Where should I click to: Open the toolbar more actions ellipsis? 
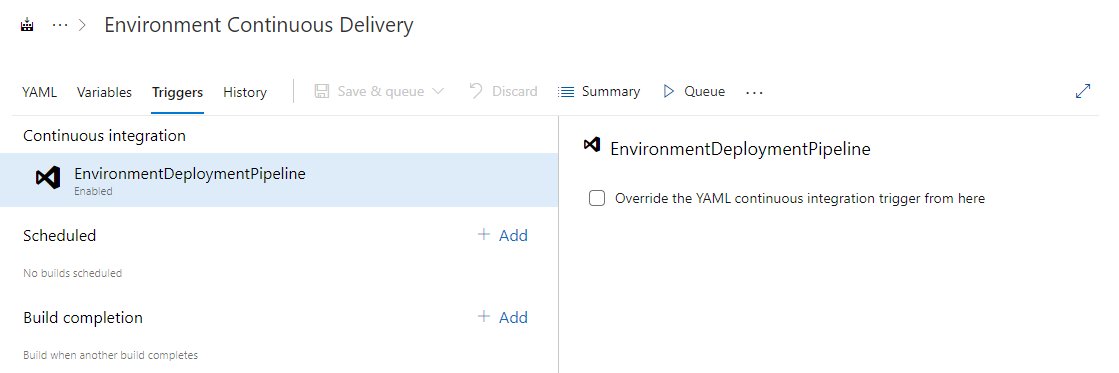coord(754,92)
